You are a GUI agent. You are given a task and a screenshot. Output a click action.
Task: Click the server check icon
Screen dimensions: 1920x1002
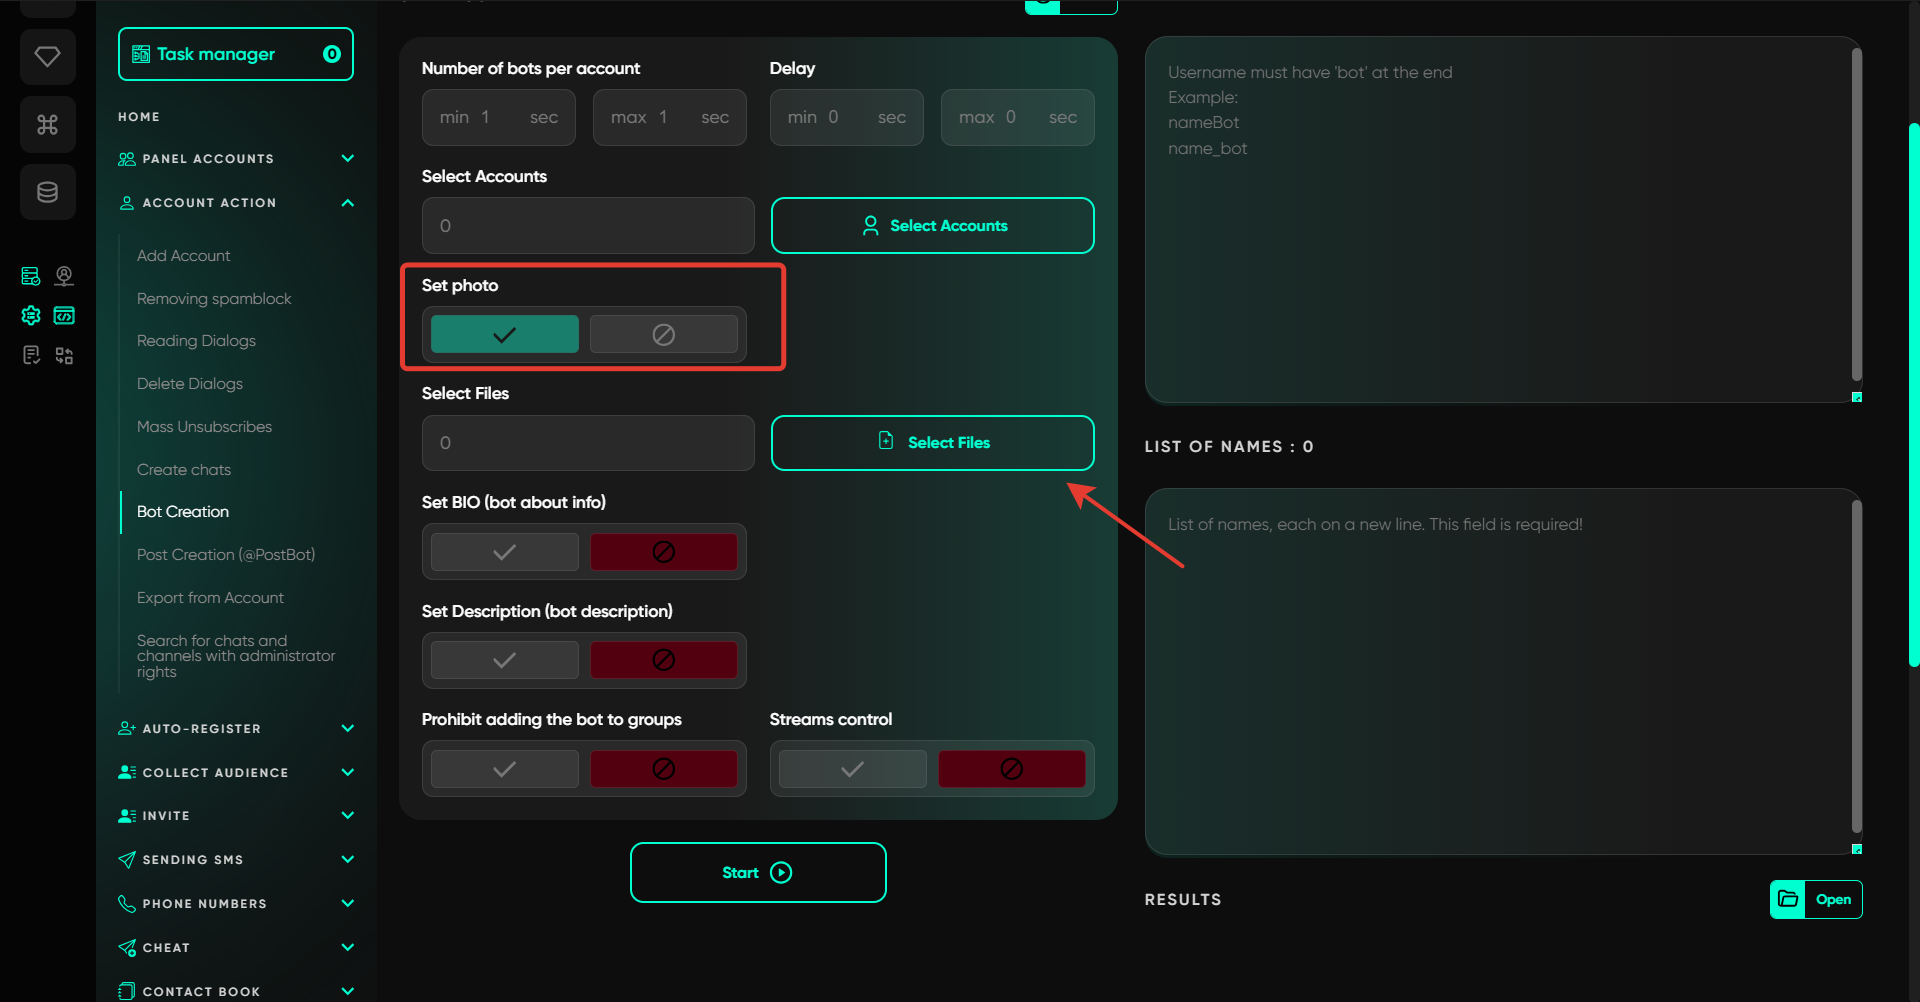tap(31, 276)
